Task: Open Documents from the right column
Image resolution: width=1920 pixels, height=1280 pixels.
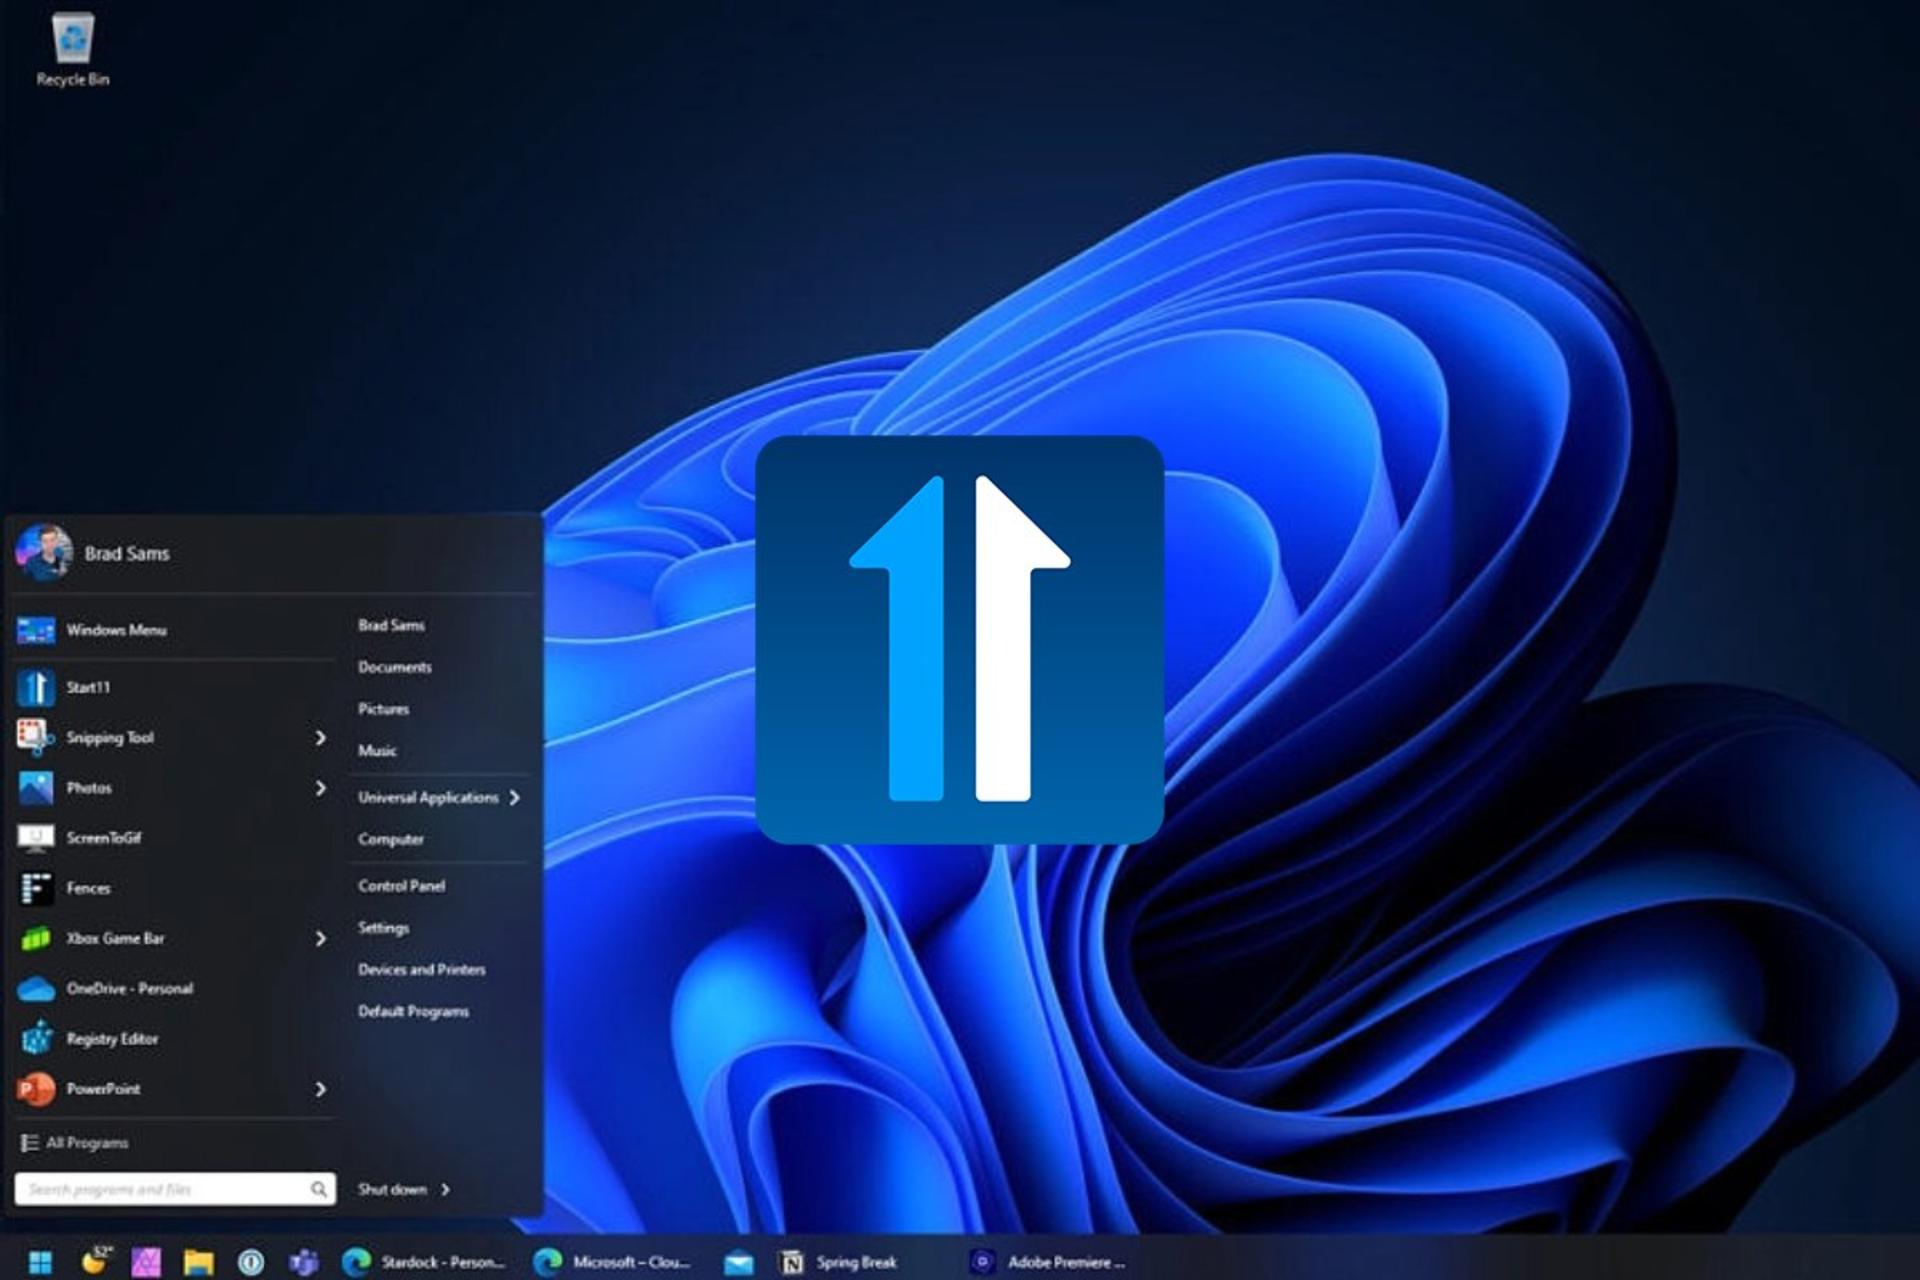Action: pos(394,667)
